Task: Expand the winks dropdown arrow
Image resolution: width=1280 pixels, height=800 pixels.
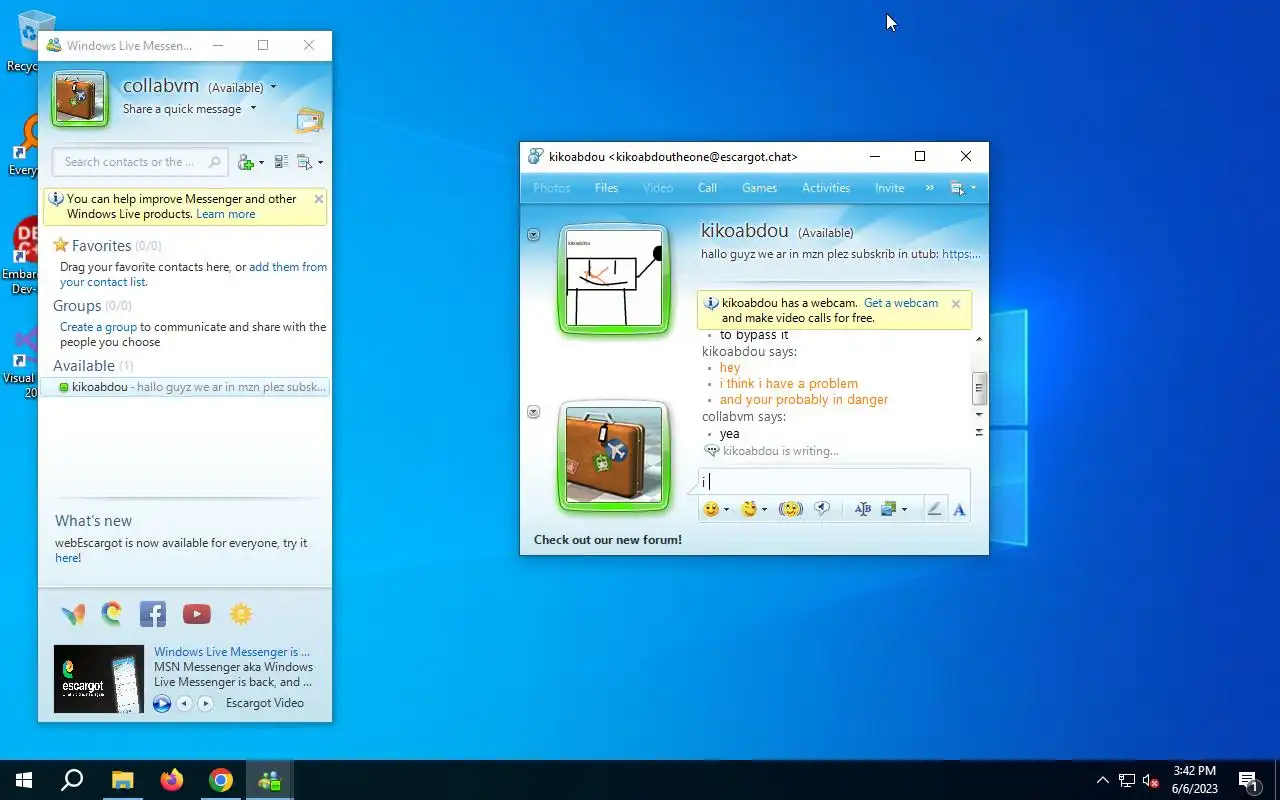Action: click(764, 510)
